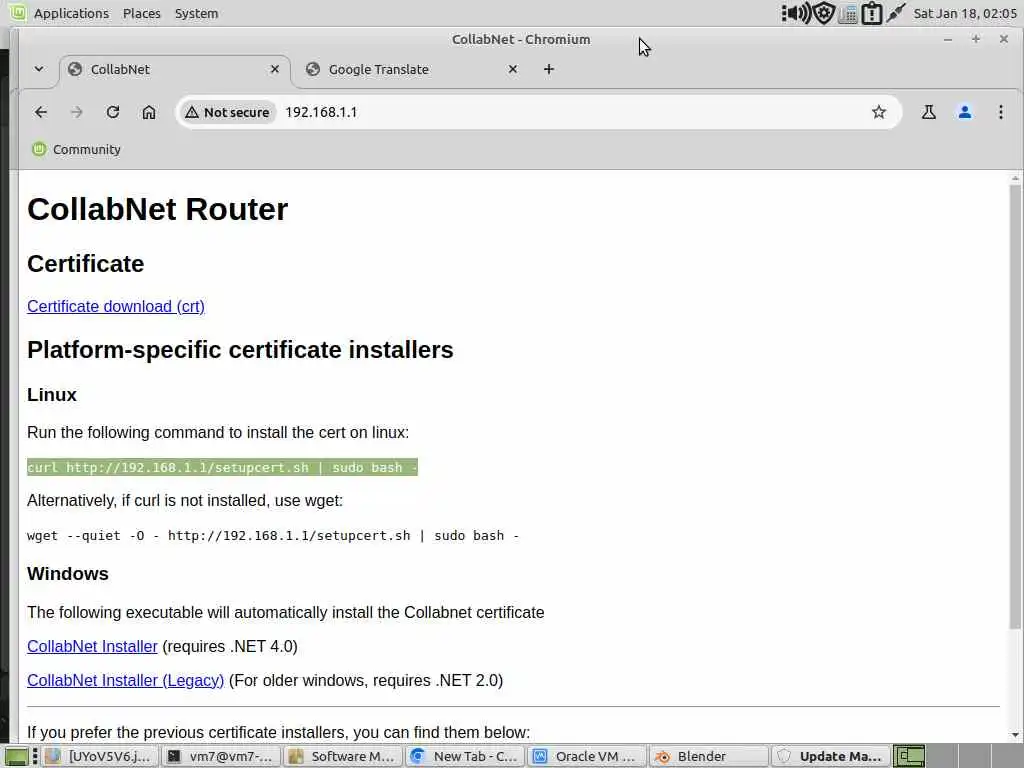Open a new browser tab
The width and height of the screenshot is (1024, 768).
(549, 69)
